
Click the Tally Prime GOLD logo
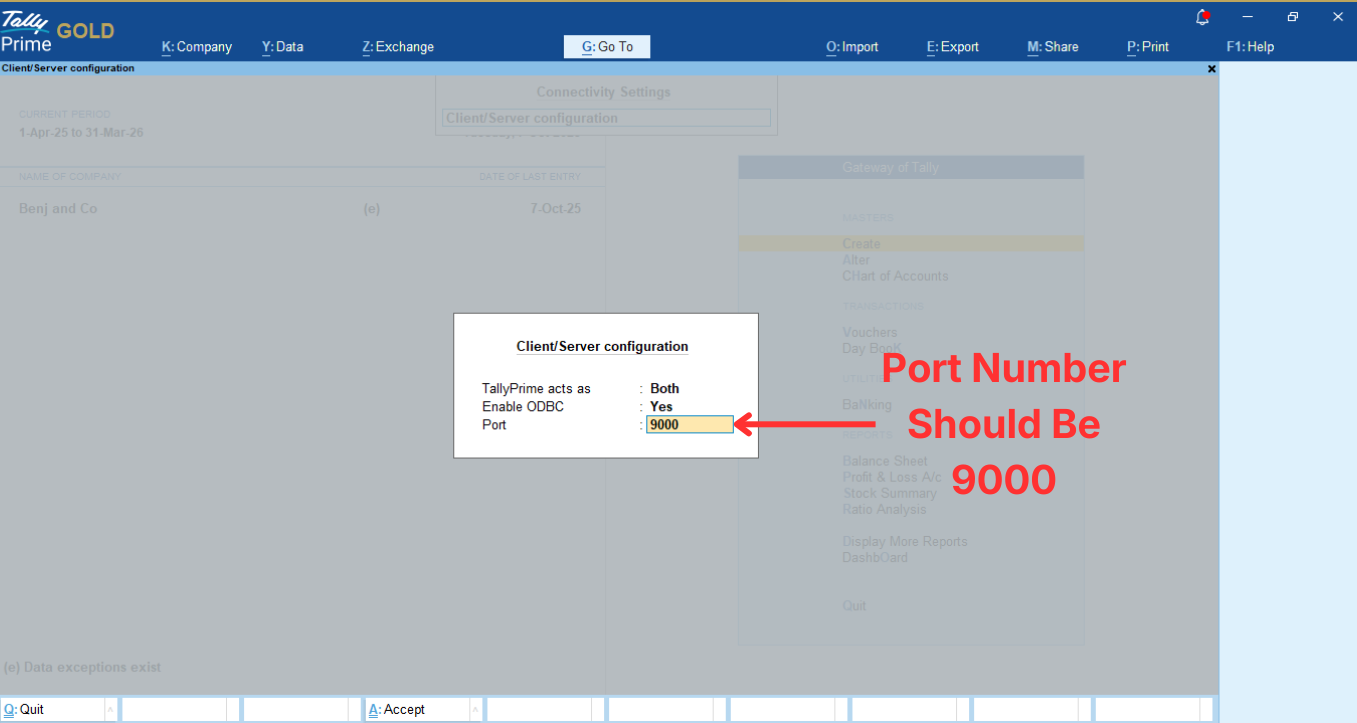tap(57, 30)
